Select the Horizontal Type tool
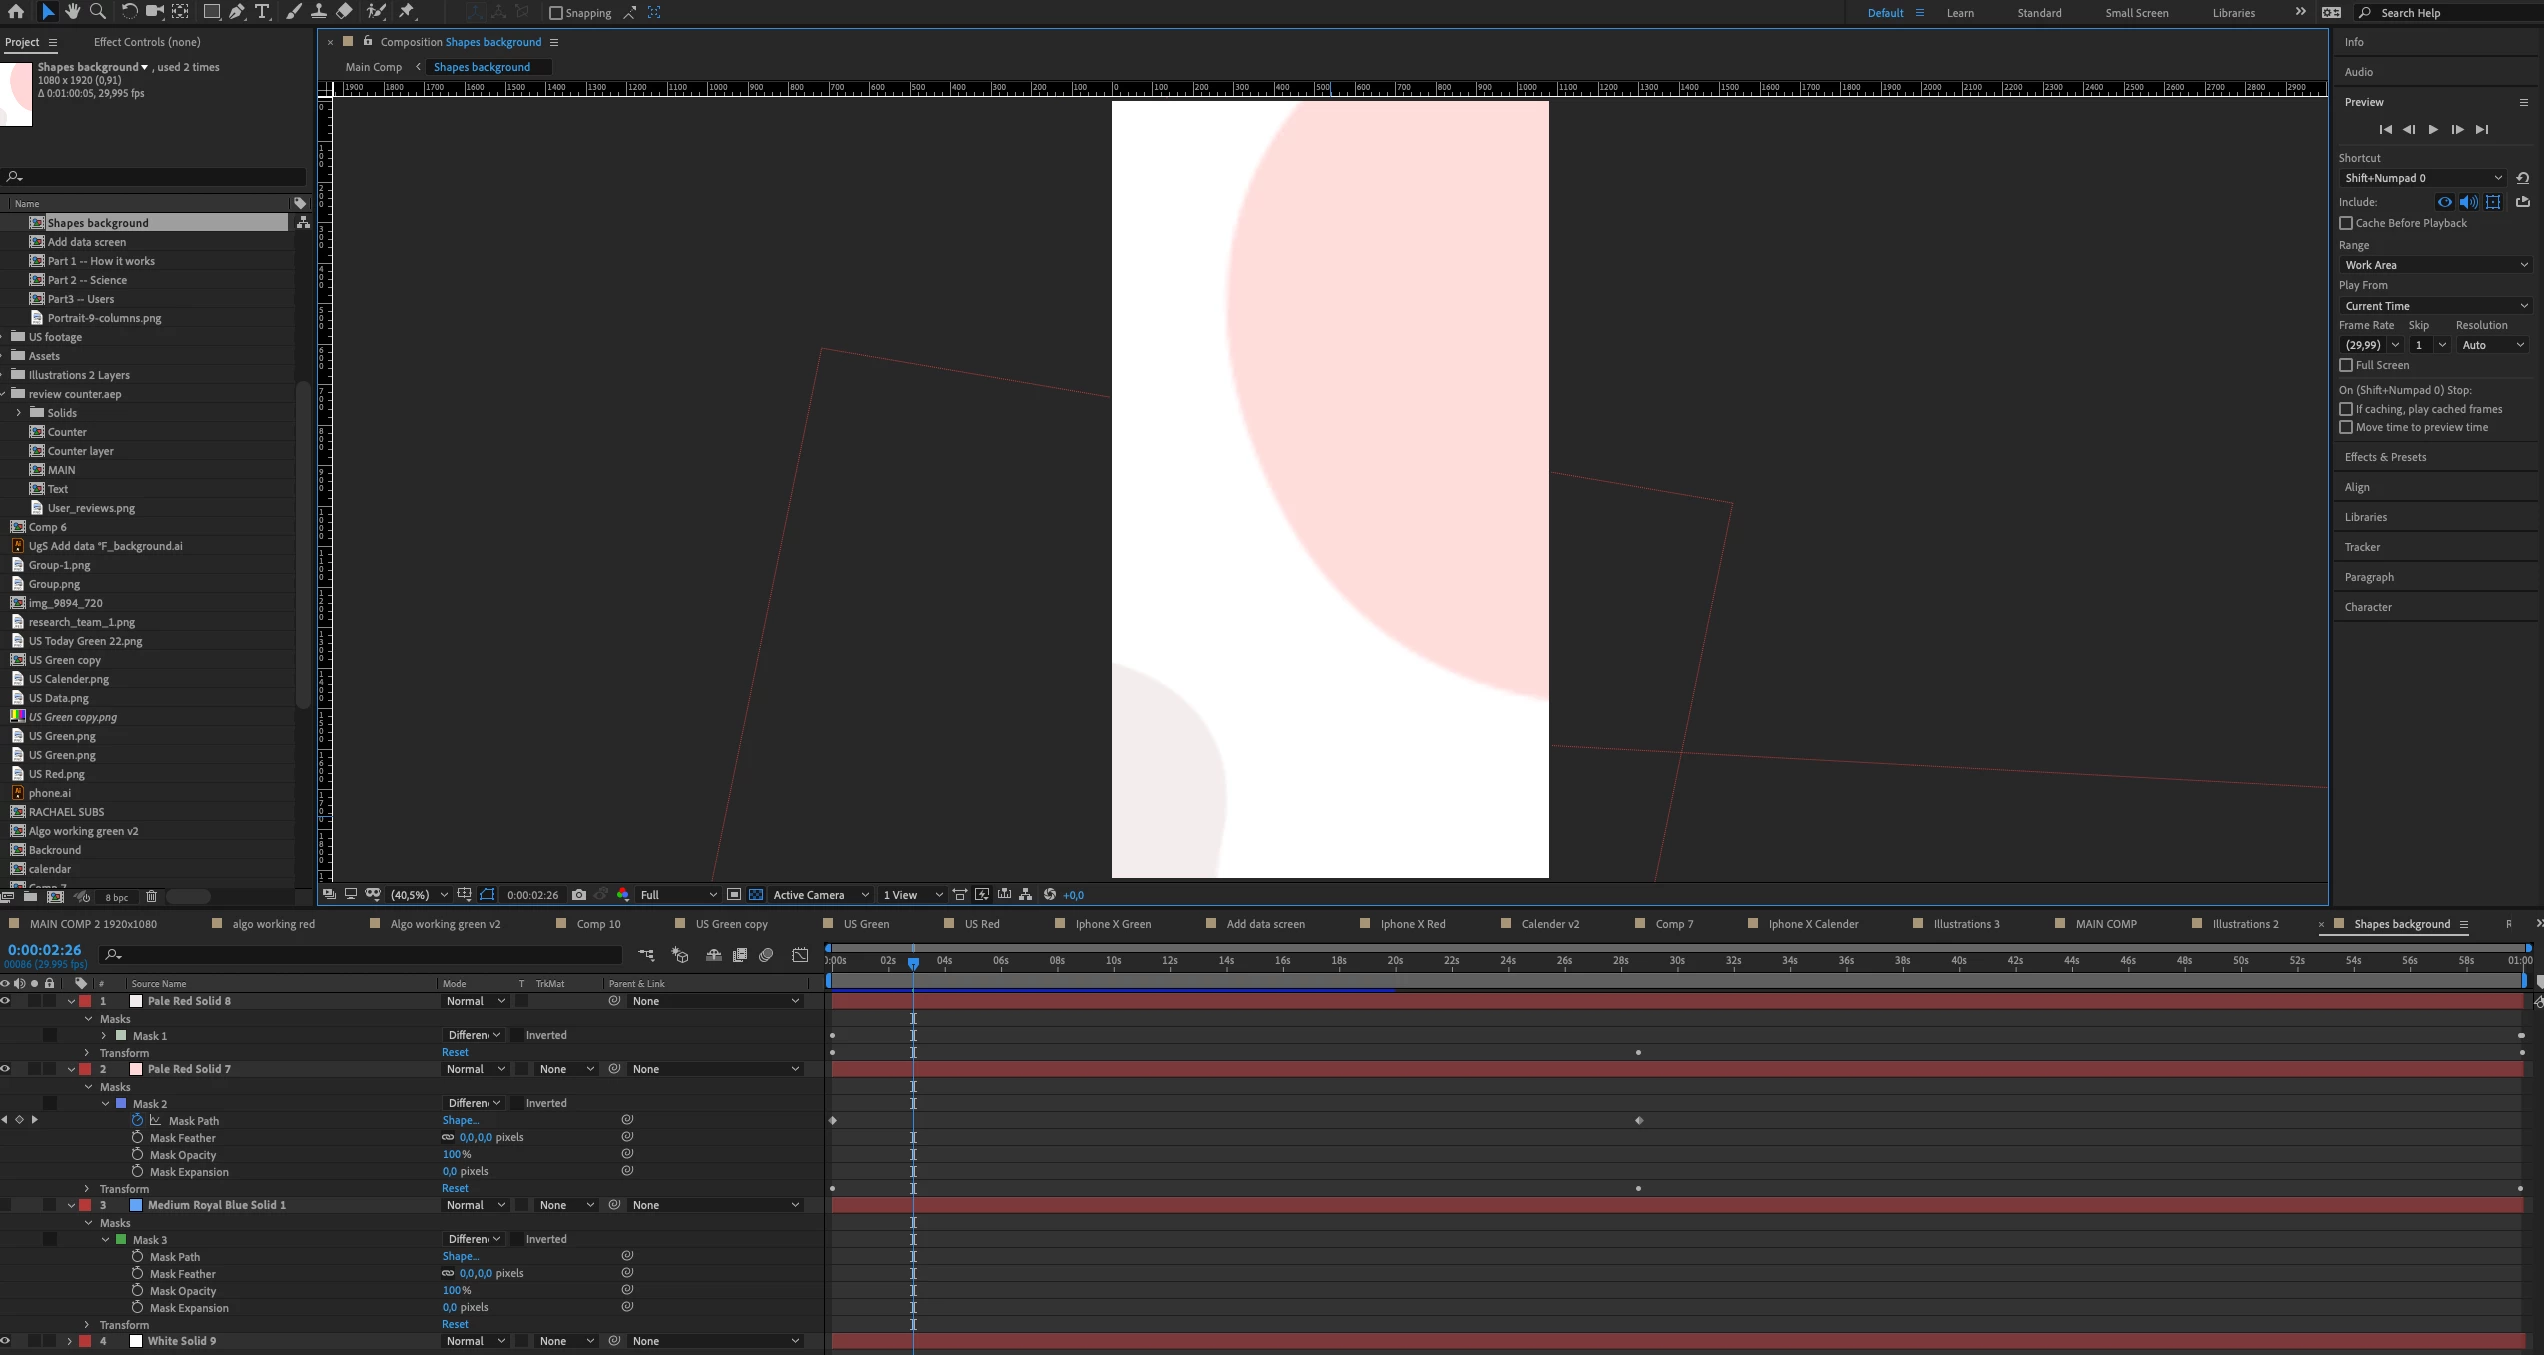The height and width of the screenshot is (1355, 2544). point(262,12)
